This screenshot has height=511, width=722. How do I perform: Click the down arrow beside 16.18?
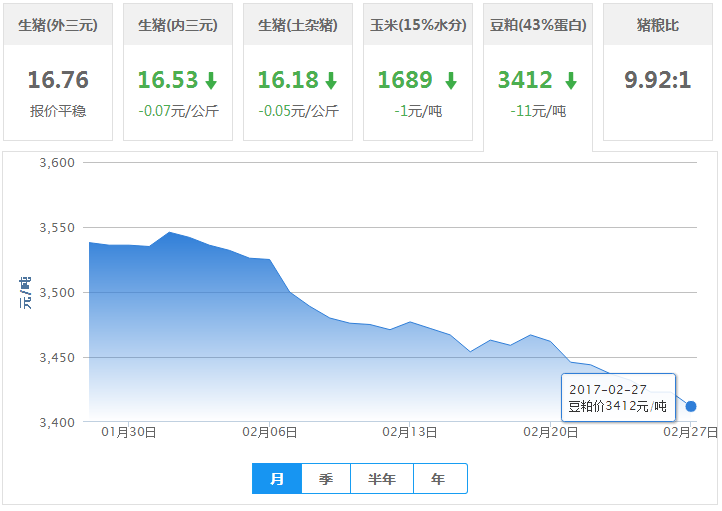[331, 81]
